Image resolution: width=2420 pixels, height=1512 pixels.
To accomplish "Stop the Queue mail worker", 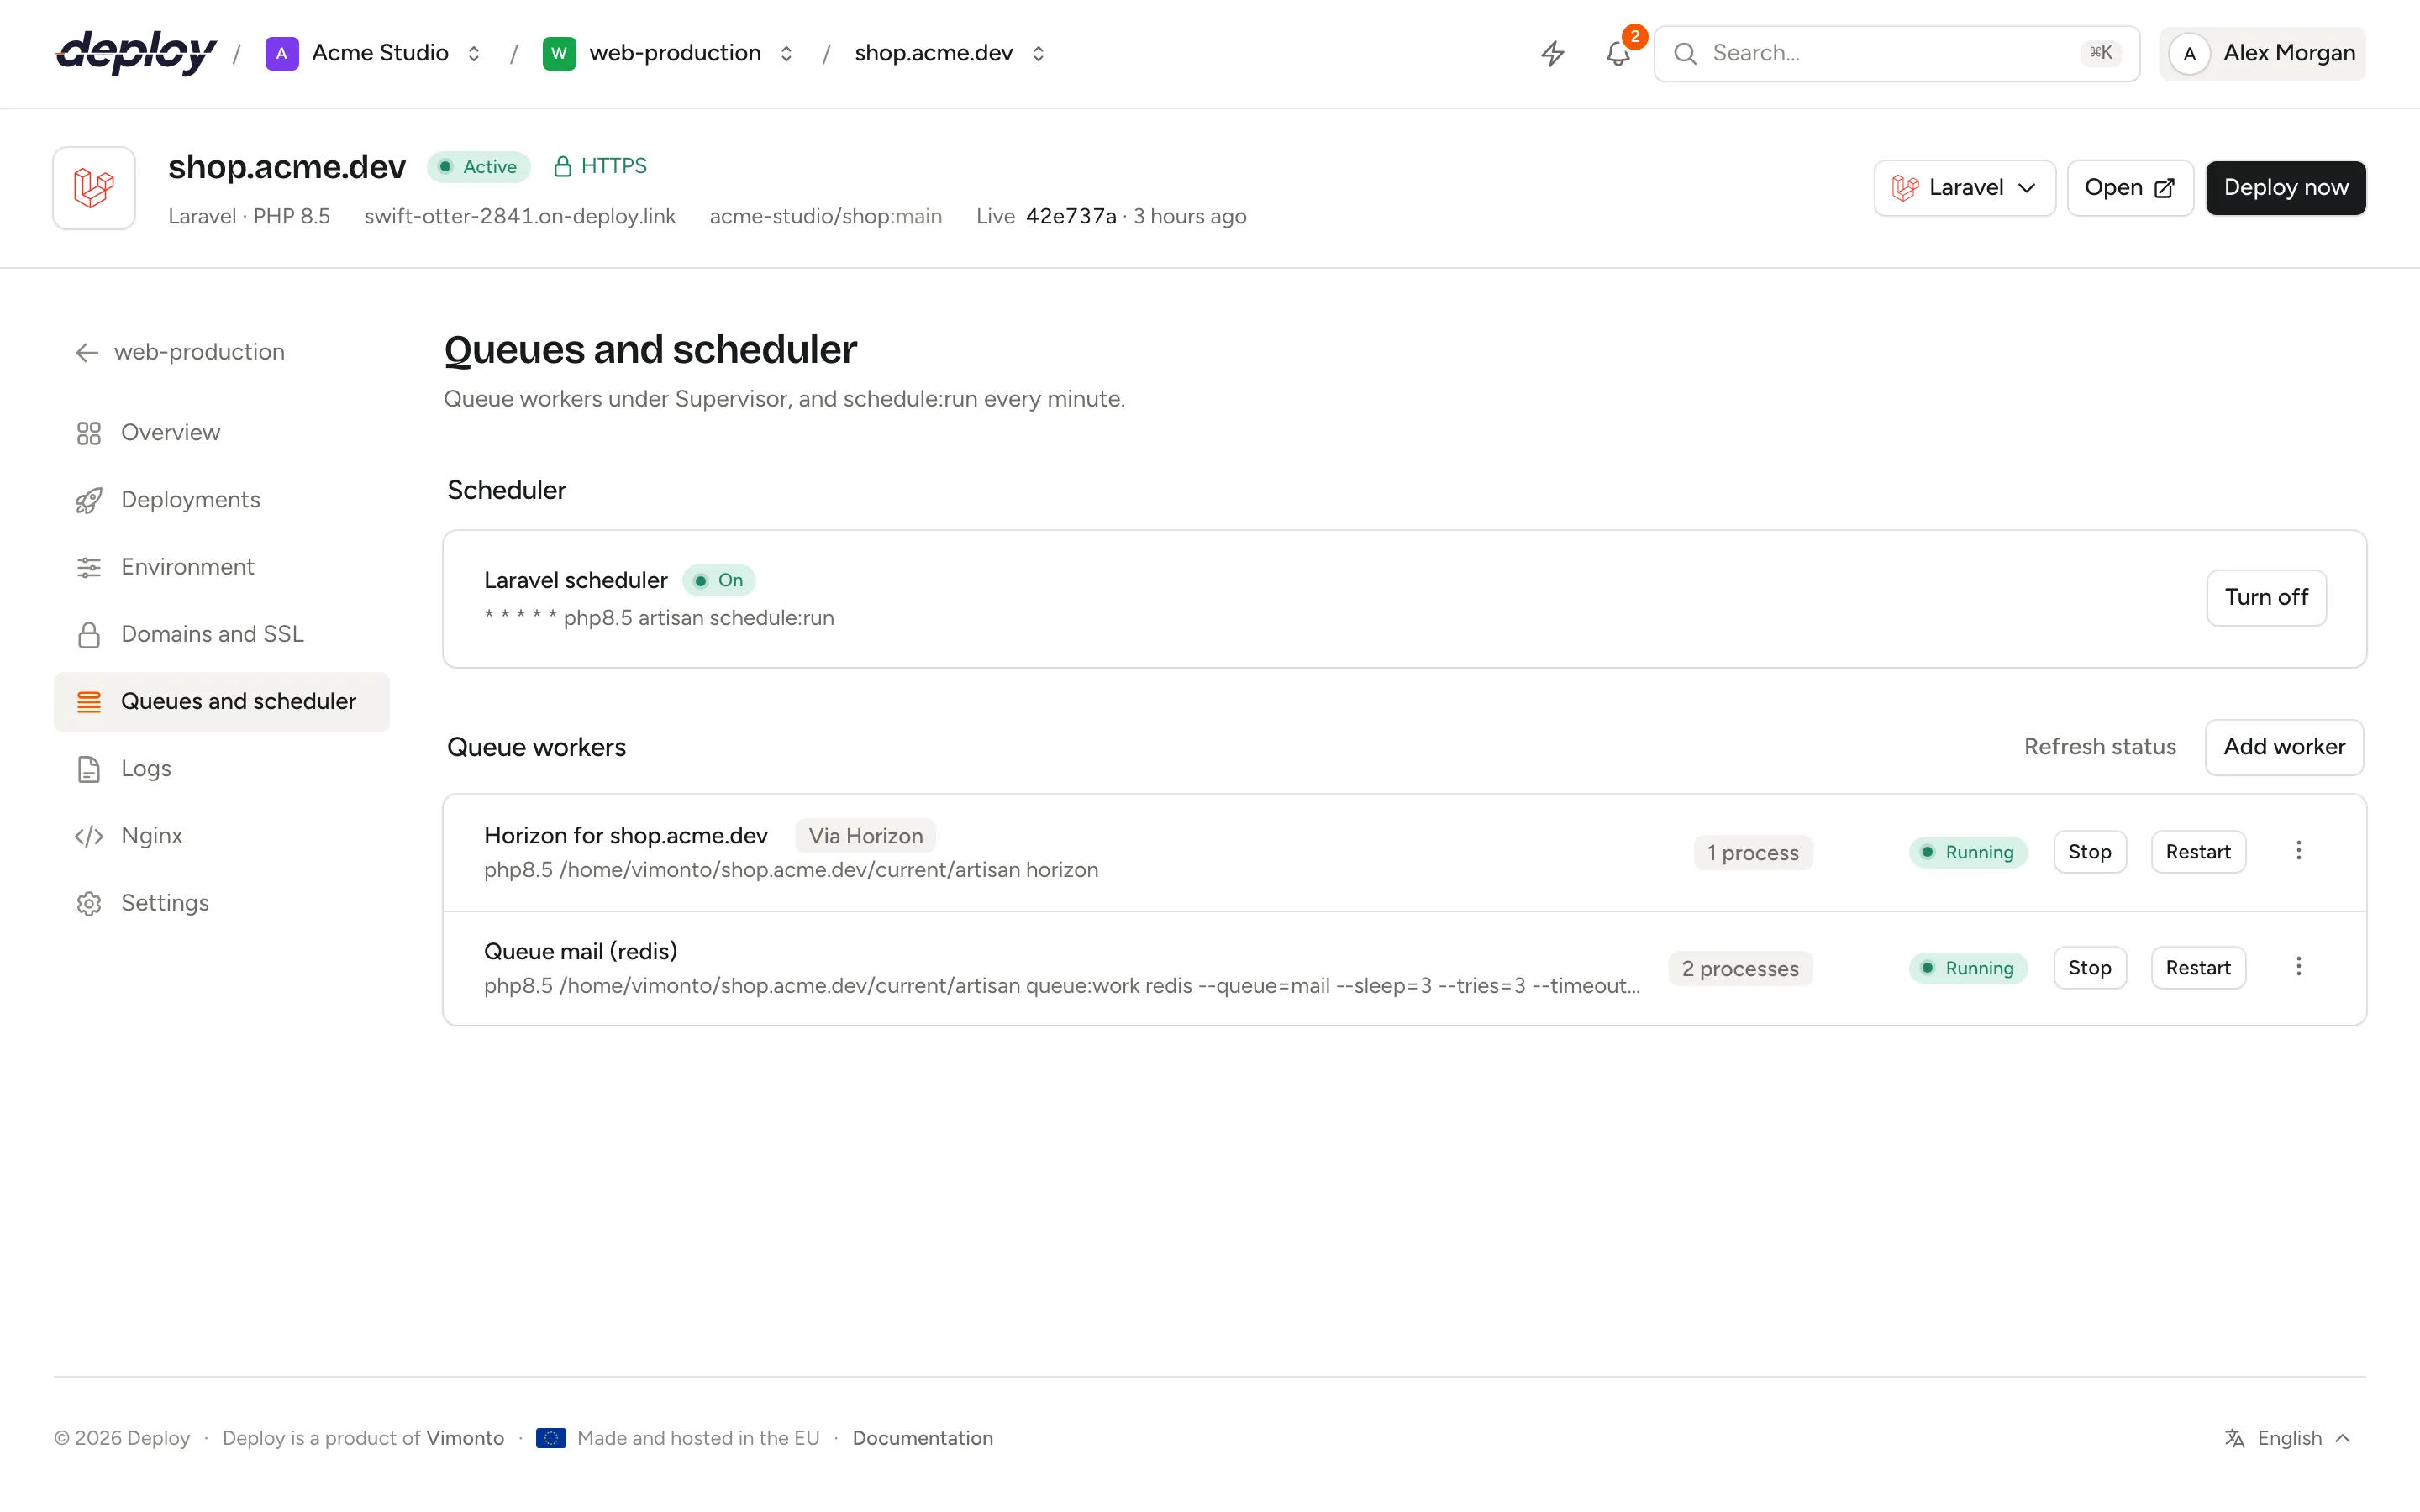I will click(x=2089, y=968).
